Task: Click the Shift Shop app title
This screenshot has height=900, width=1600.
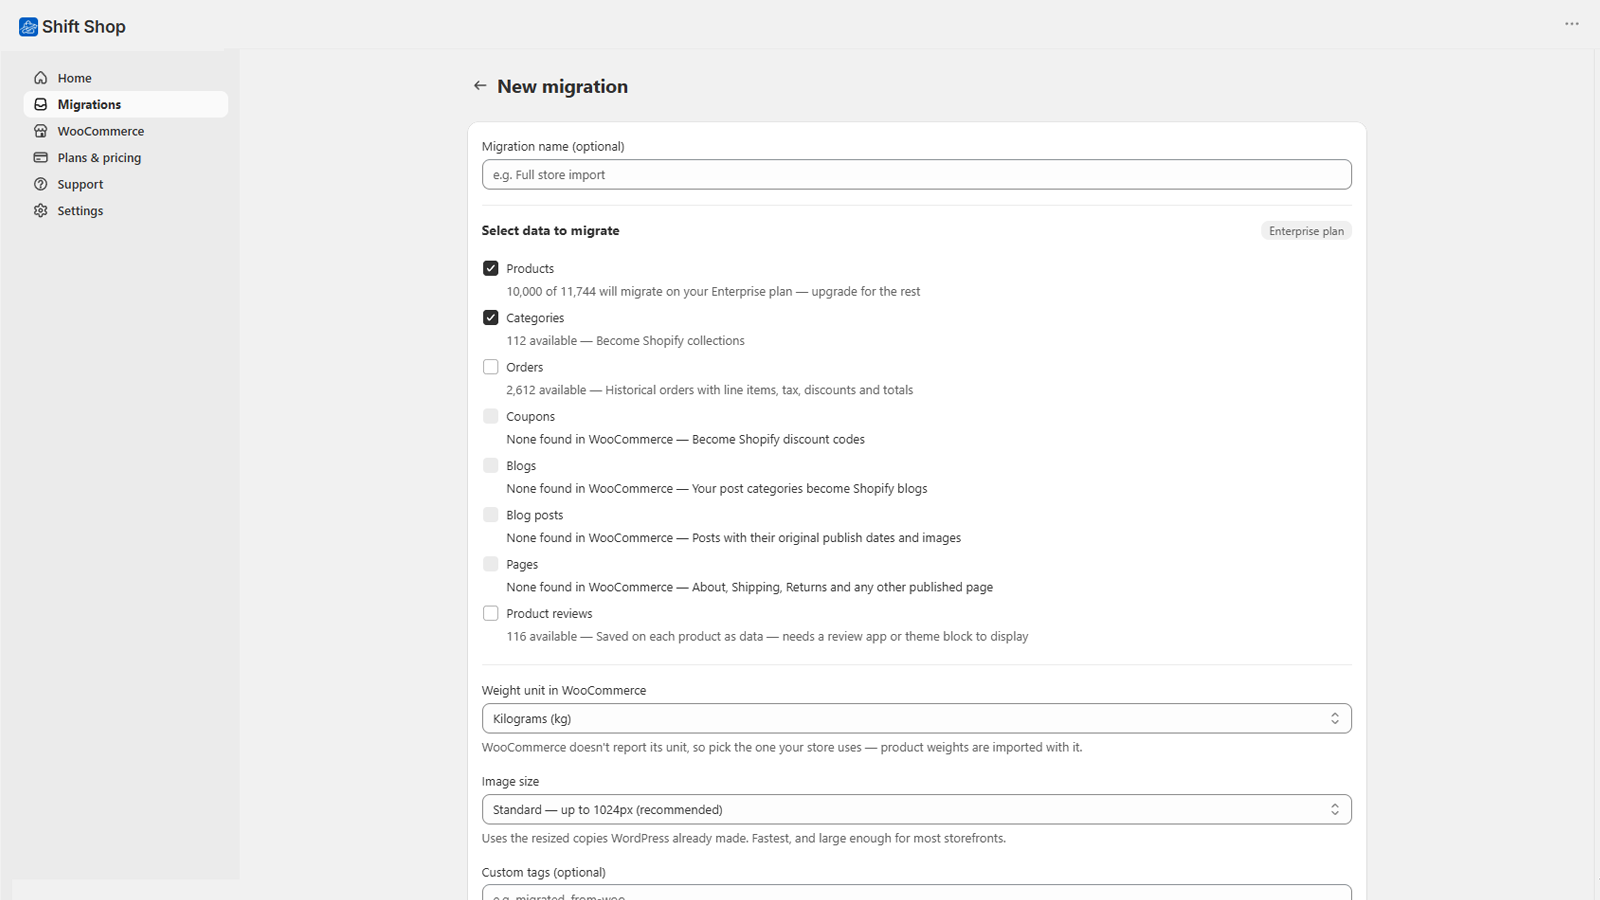Action: (84, 27)
